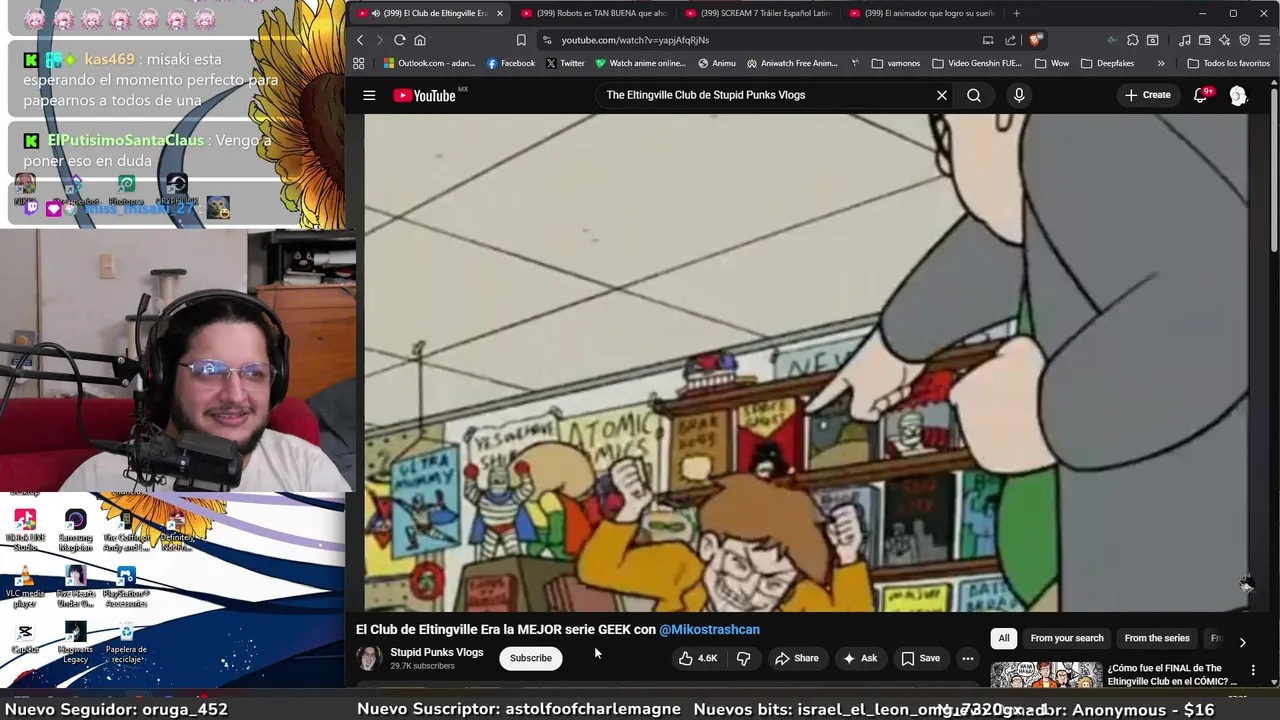Open the Todos los favoritos folder
The image size is (1280, 720).
point(1228,63)
